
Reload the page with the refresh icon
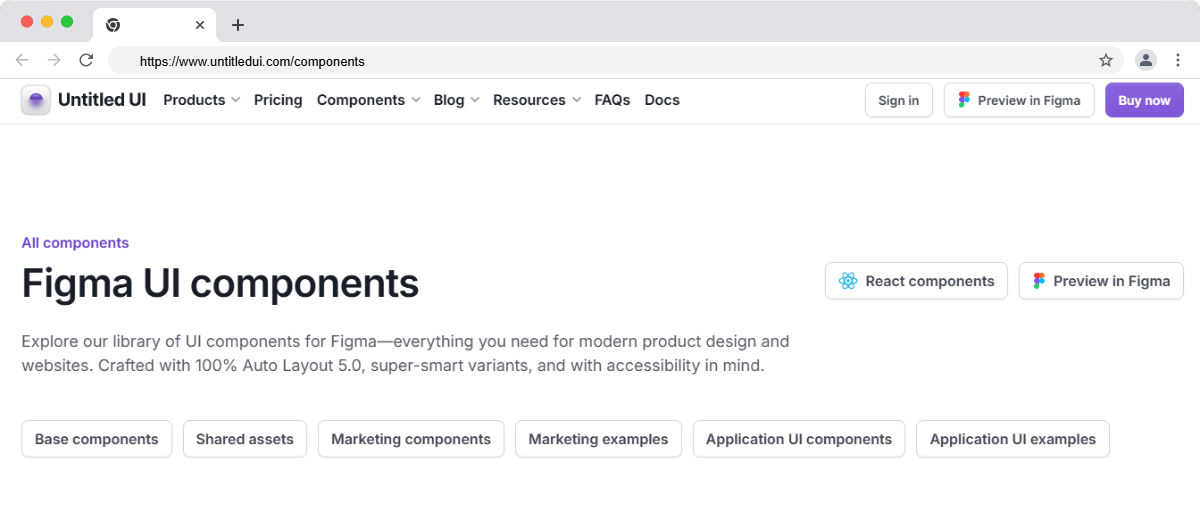(86, 60)
